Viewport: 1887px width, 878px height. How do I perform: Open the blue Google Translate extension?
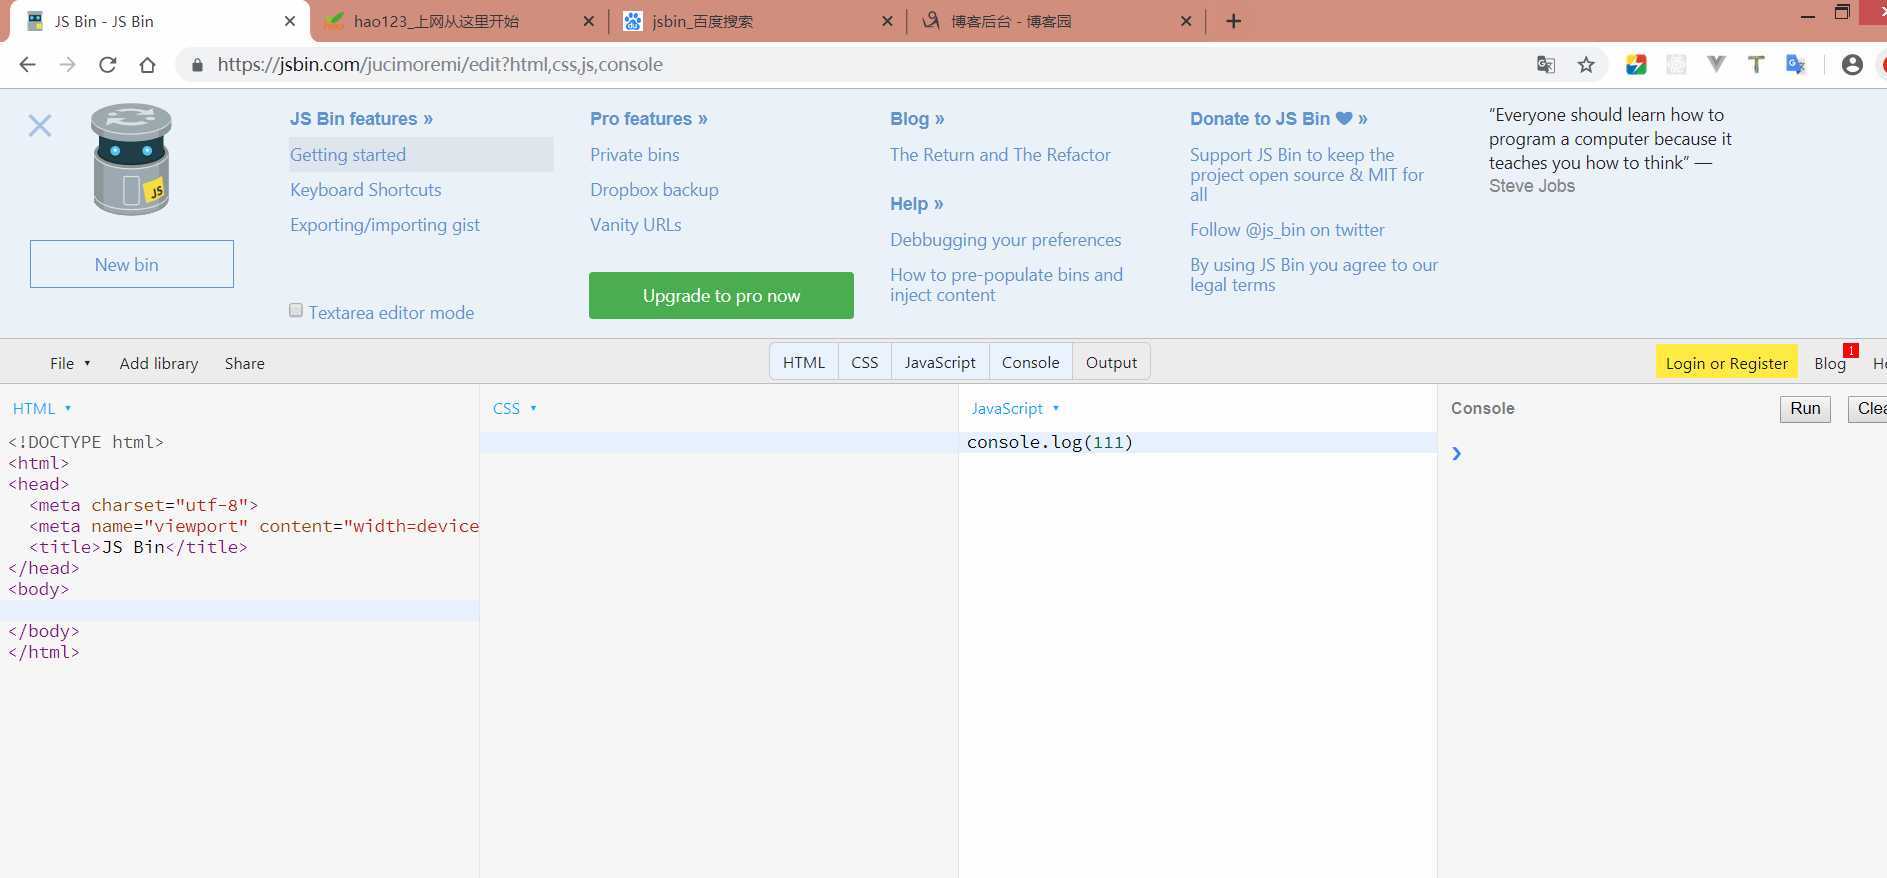point(1796,65)
